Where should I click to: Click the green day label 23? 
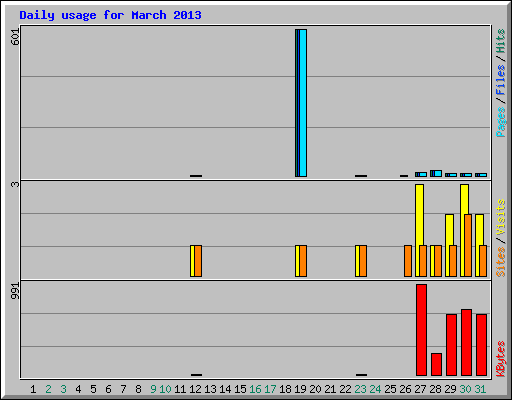[360, 389]
